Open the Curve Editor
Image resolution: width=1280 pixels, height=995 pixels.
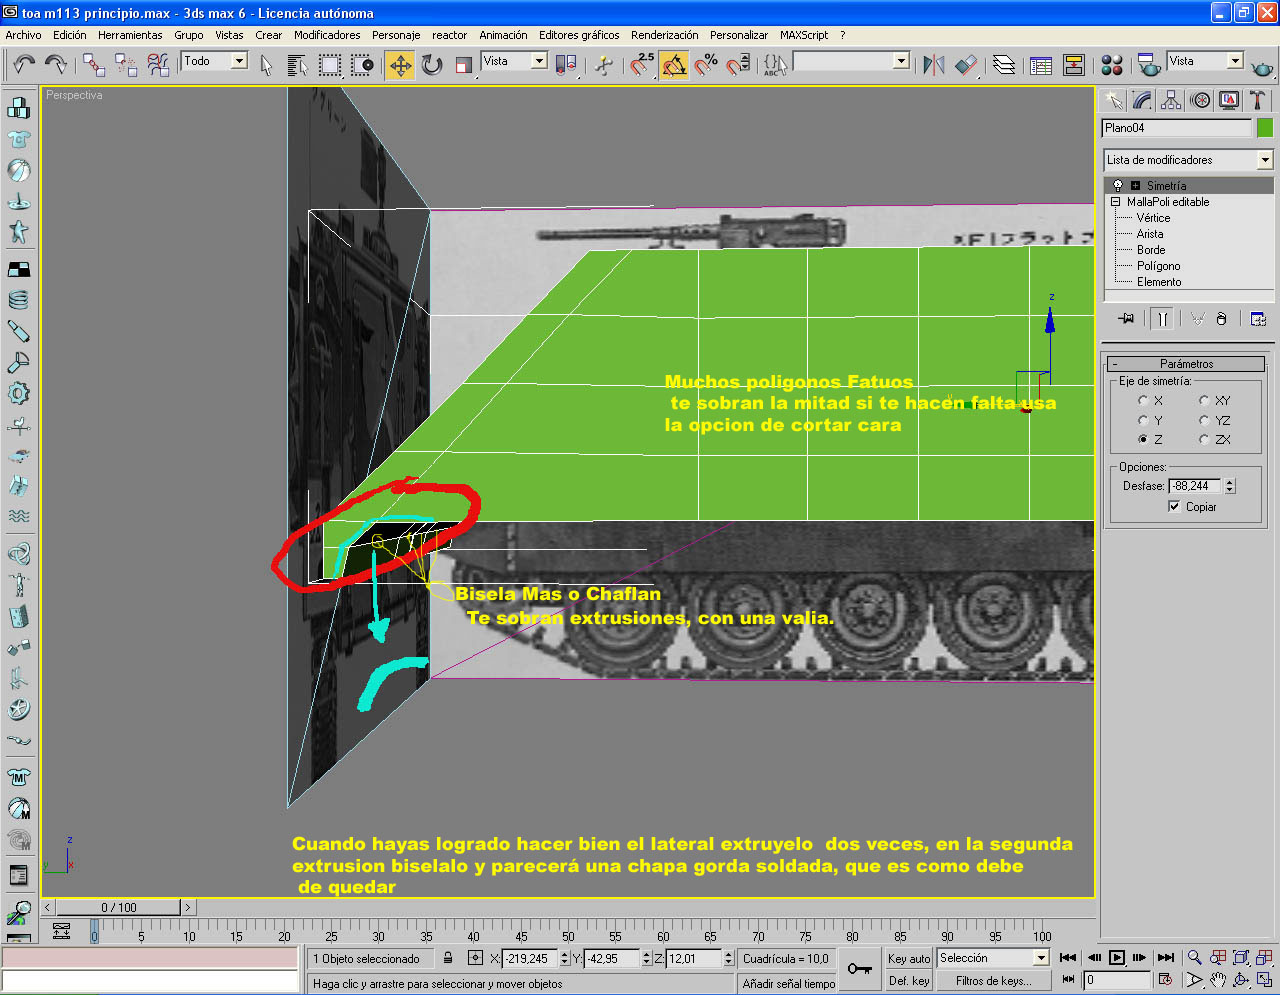coord(1041,65)
